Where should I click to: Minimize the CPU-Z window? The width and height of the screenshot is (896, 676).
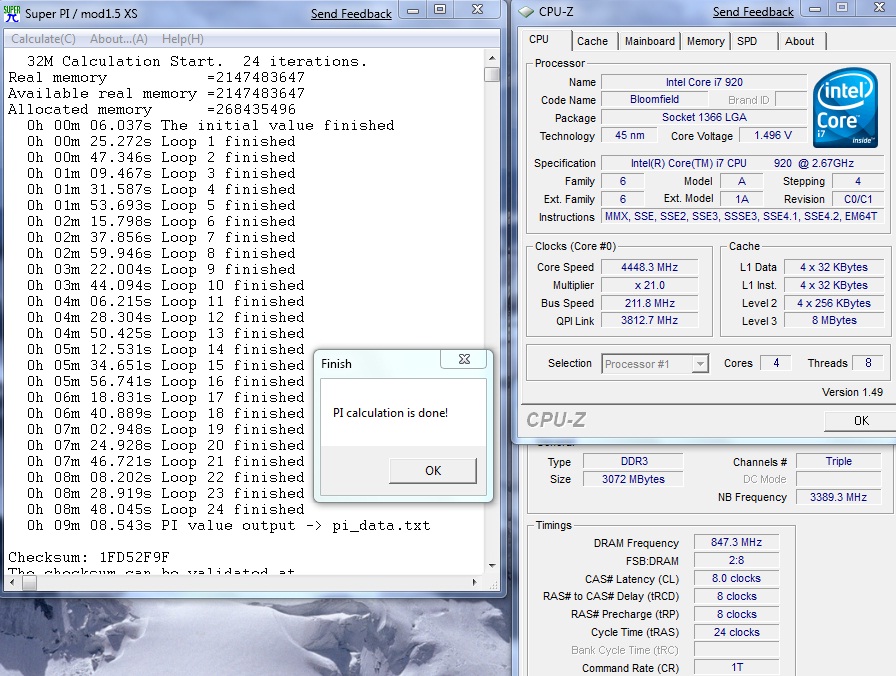815,8
